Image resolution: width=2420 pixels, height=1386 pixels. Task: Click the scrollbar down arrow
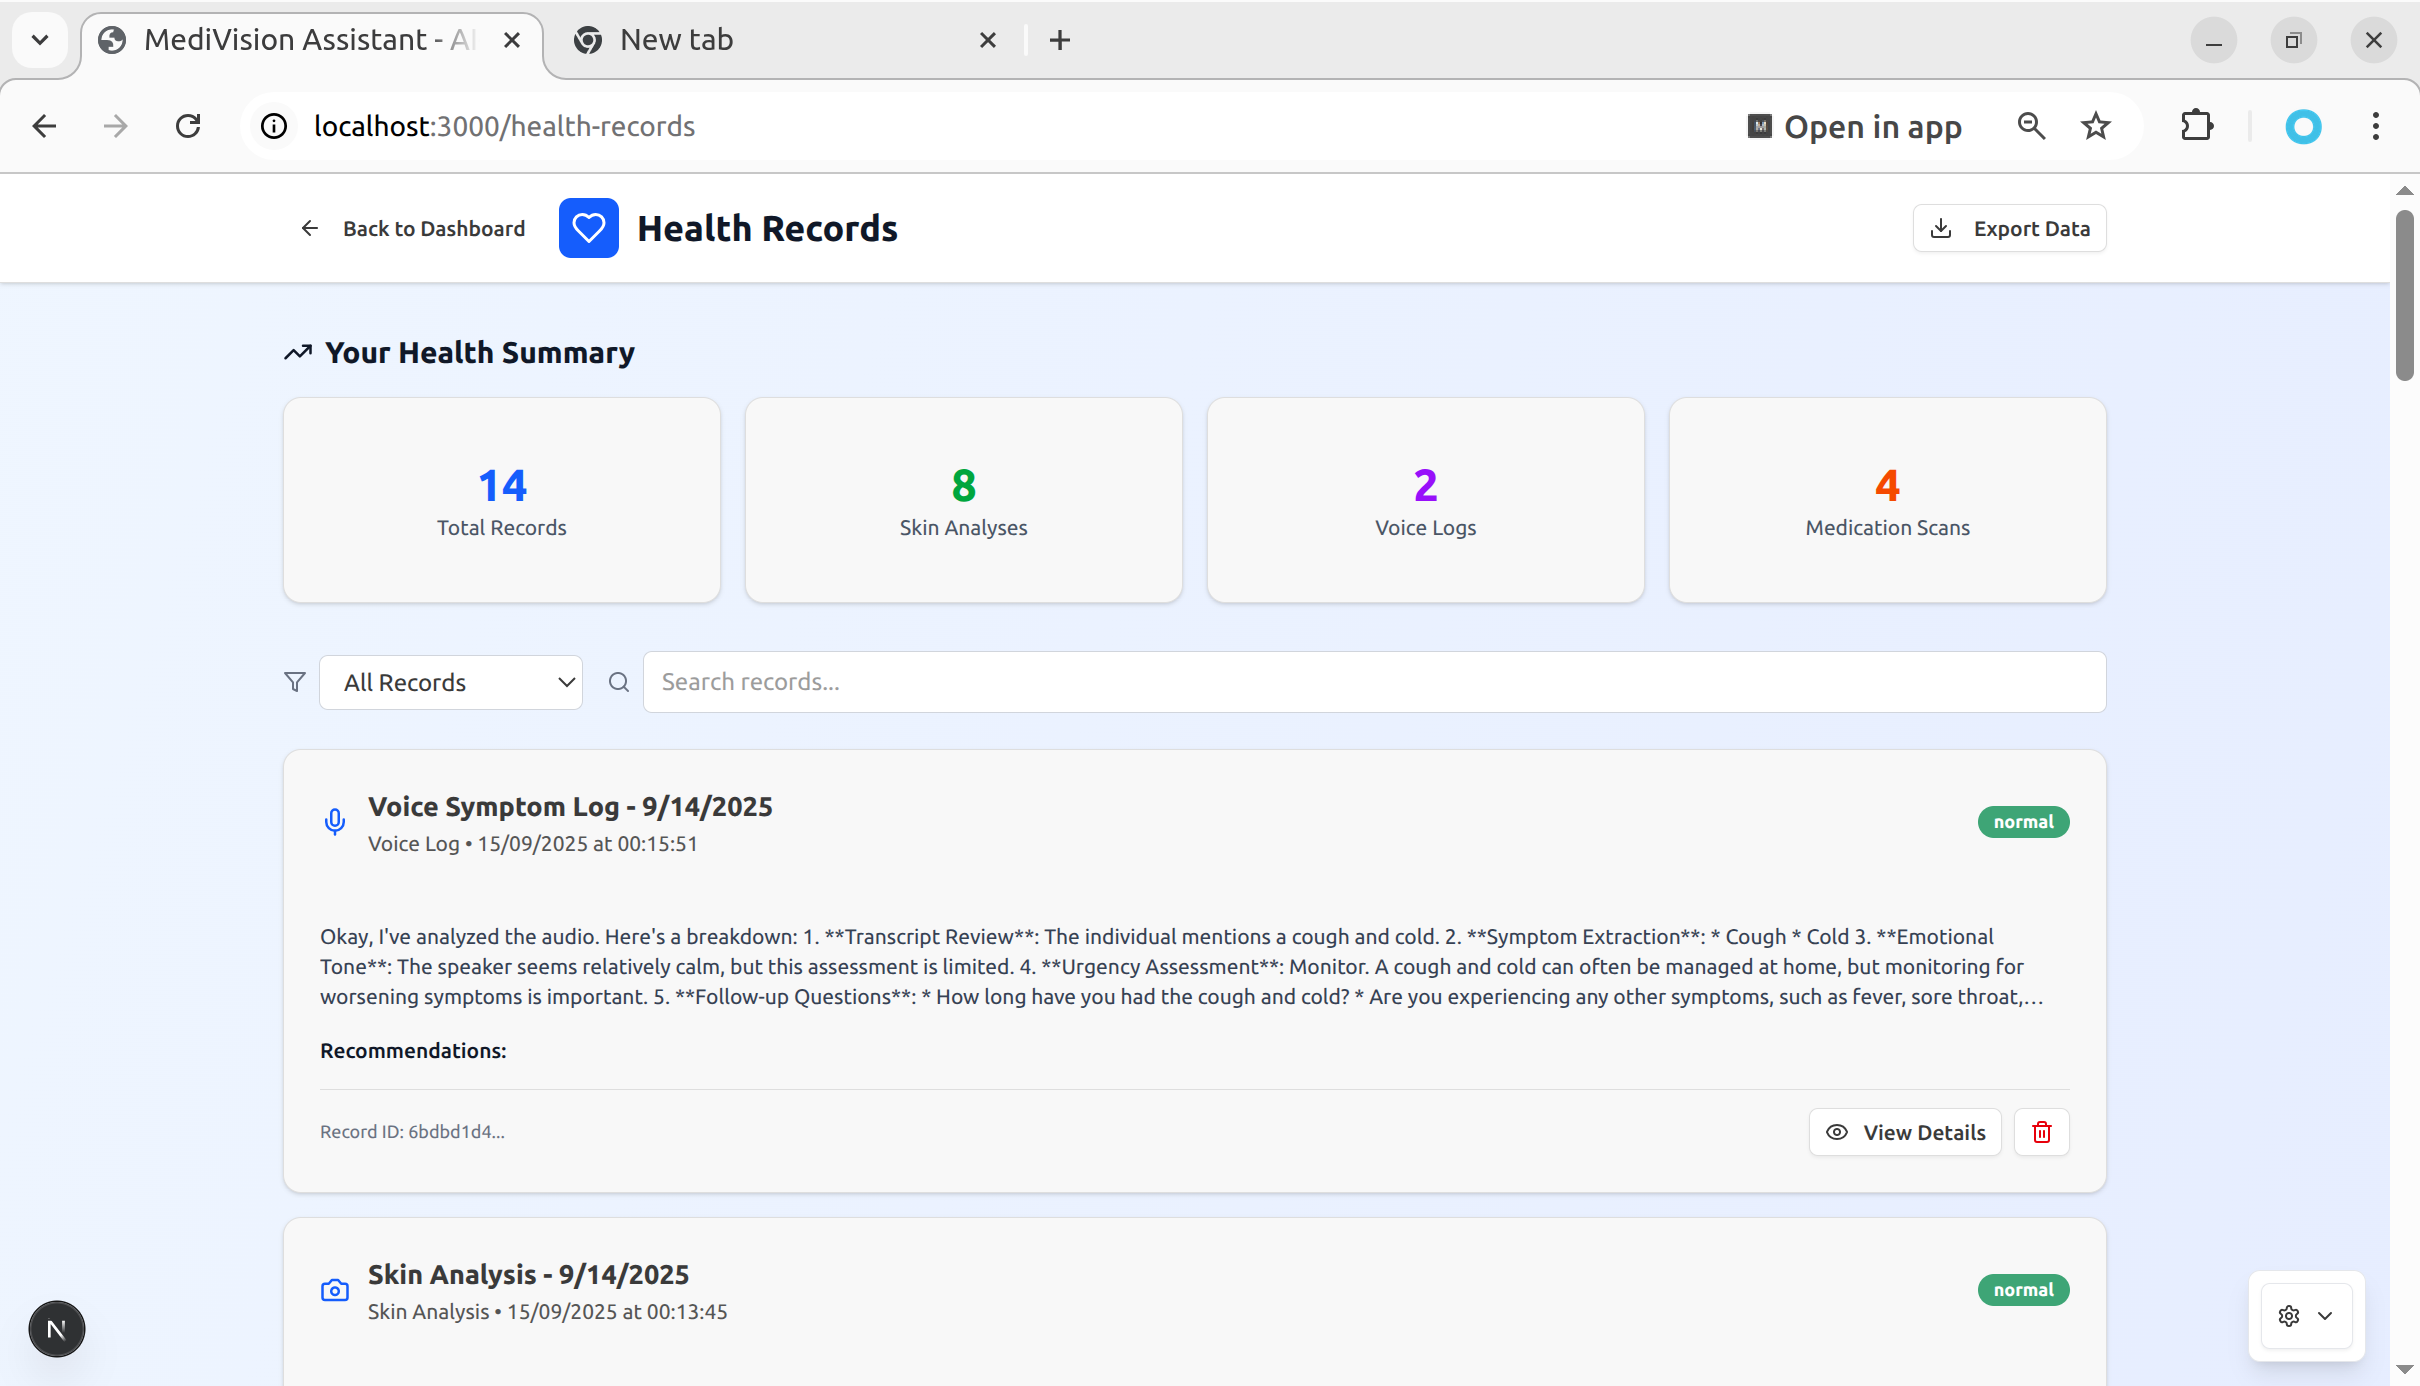coord(2405,1369)
